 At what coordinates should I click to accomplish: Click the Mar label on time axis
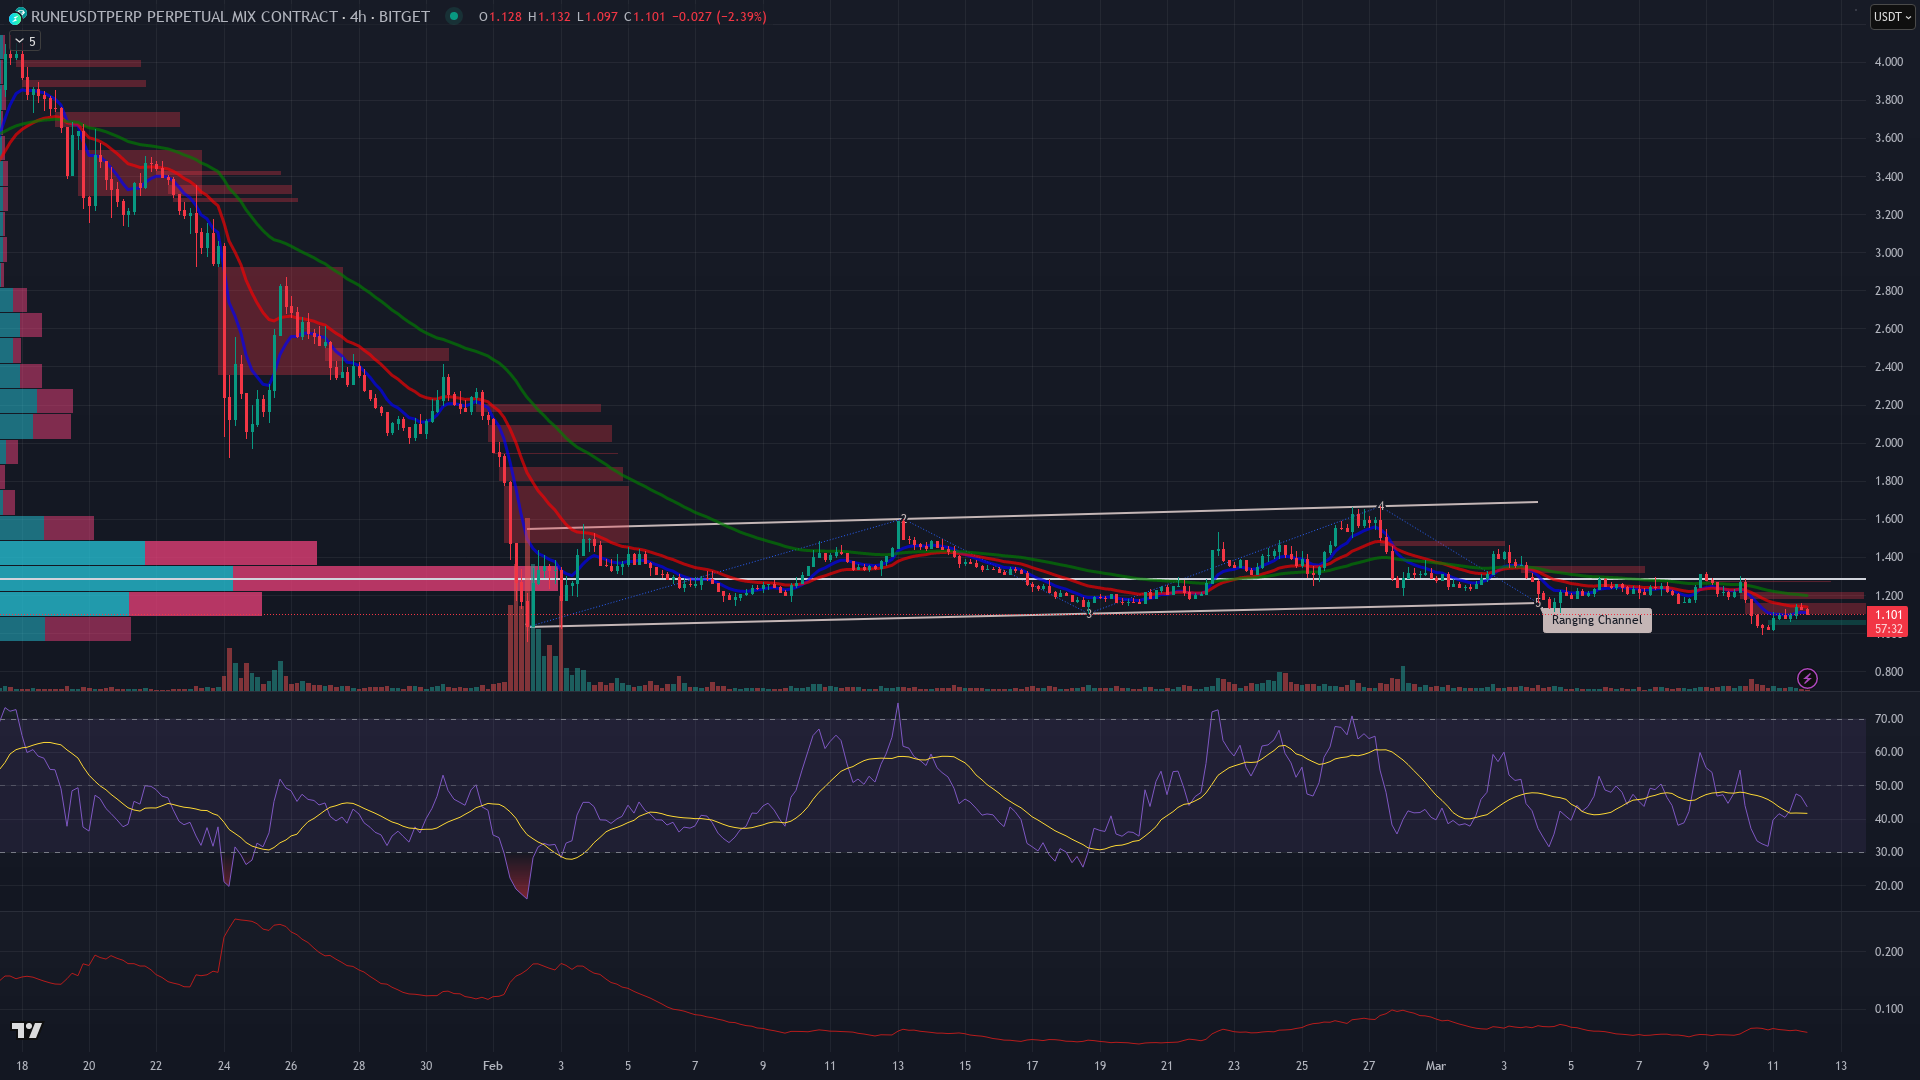point(1435,1066)
